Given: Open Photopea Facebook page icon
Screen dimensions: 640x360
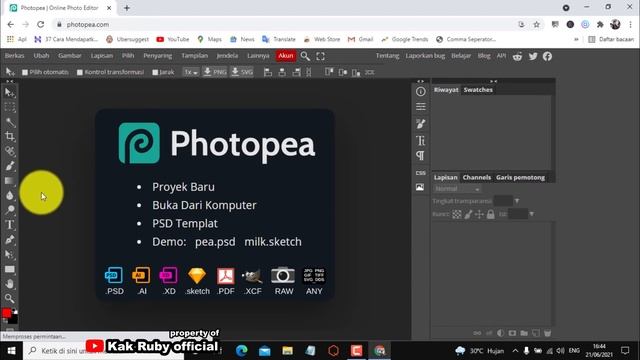Looking at the screenshot, I should tap(547, 56).
